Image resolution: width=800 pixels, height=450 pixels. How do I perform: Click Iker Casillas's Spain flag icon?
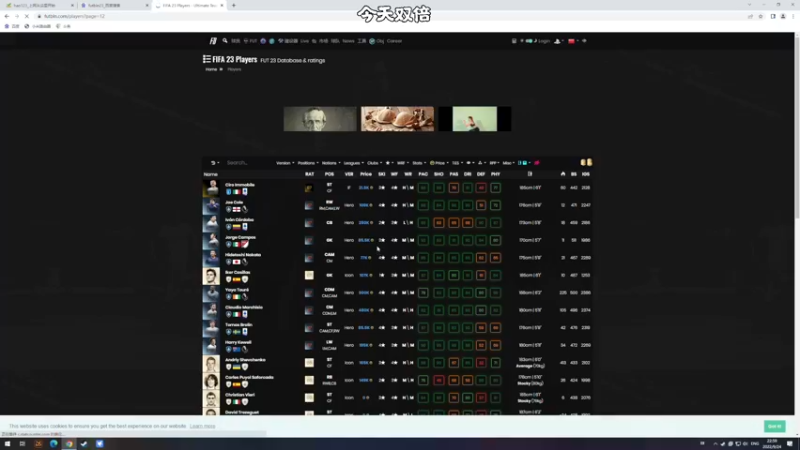coord(236,280)
